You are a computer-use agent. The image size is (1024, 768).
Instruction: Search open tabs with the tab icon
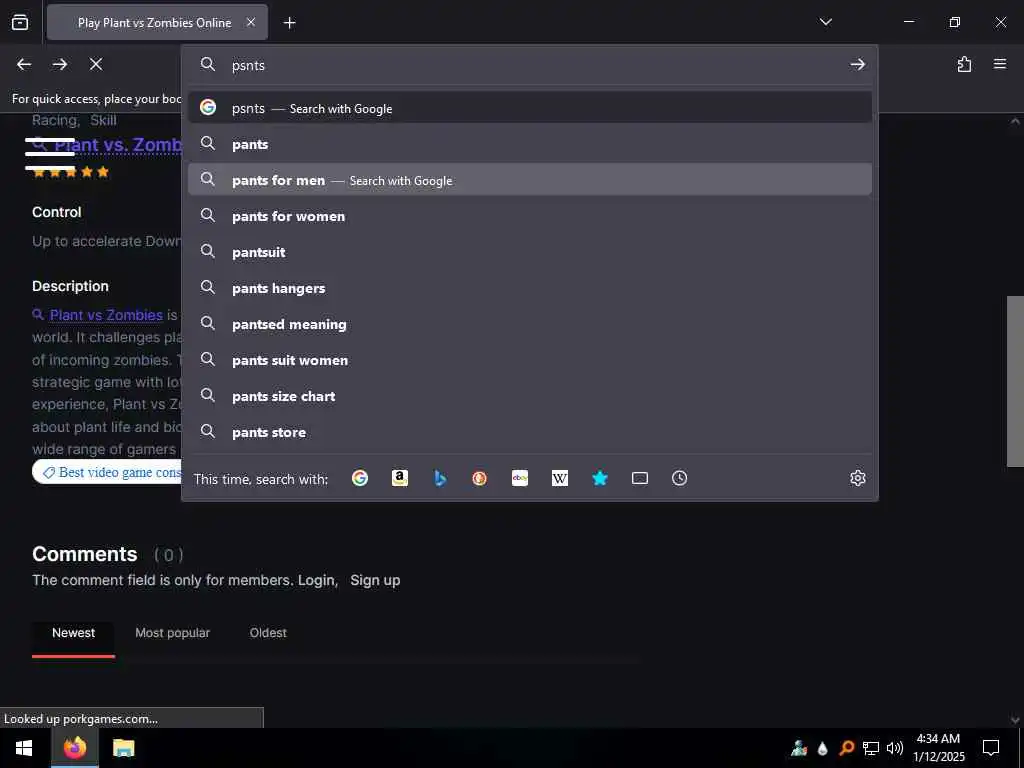(640, 478)
